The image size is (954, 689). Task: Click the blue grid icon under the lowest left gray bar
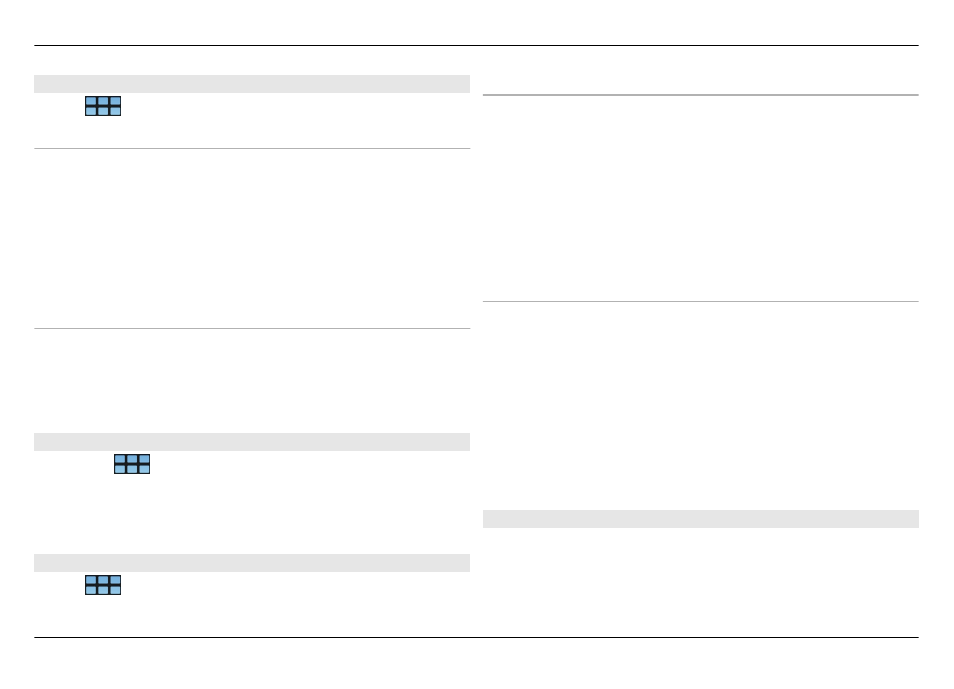point(103,585)
